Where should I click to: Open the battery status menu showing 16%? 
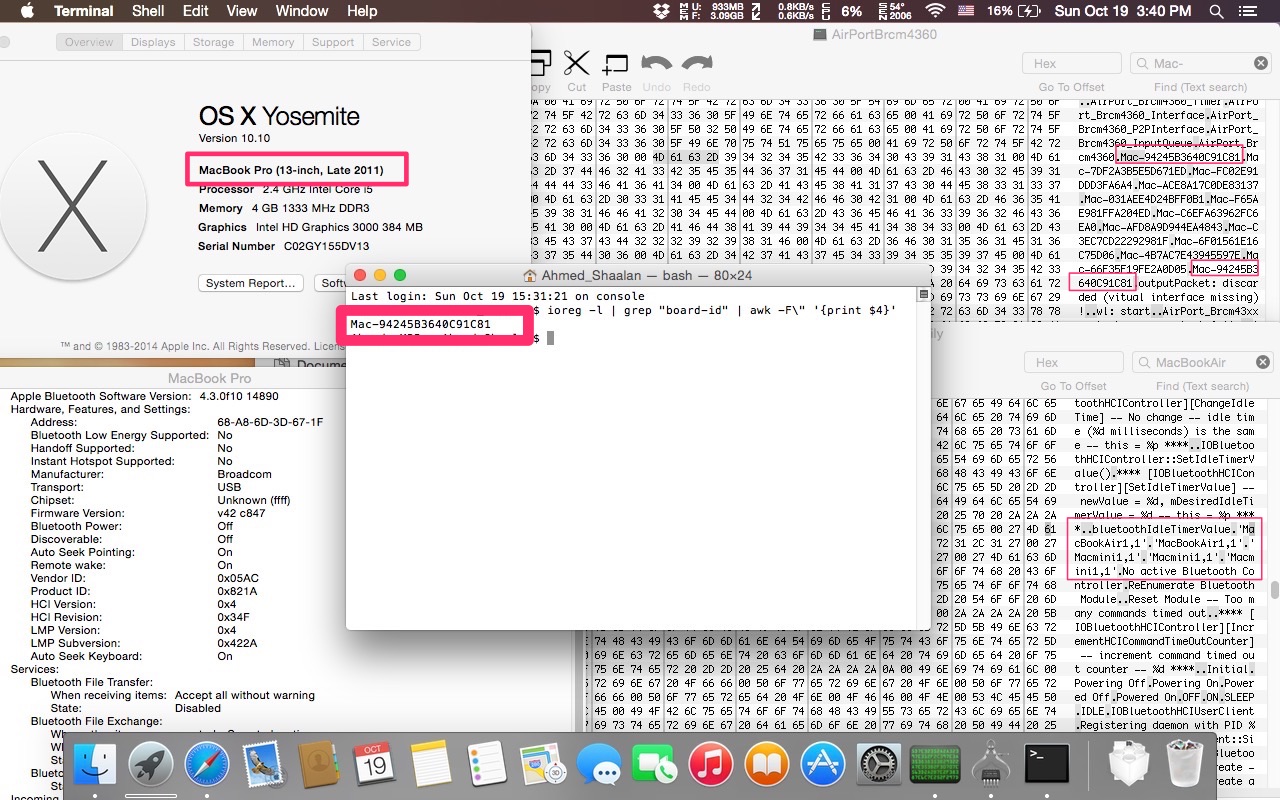tap(1014, 11)
